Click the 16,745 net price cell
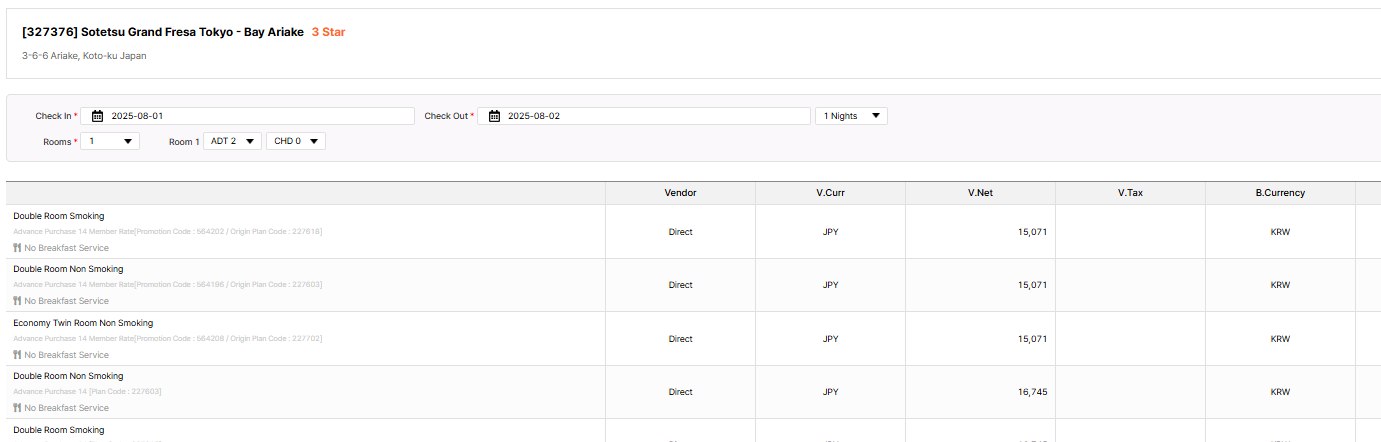1381x442 pixels. (x=1032, y=392)
